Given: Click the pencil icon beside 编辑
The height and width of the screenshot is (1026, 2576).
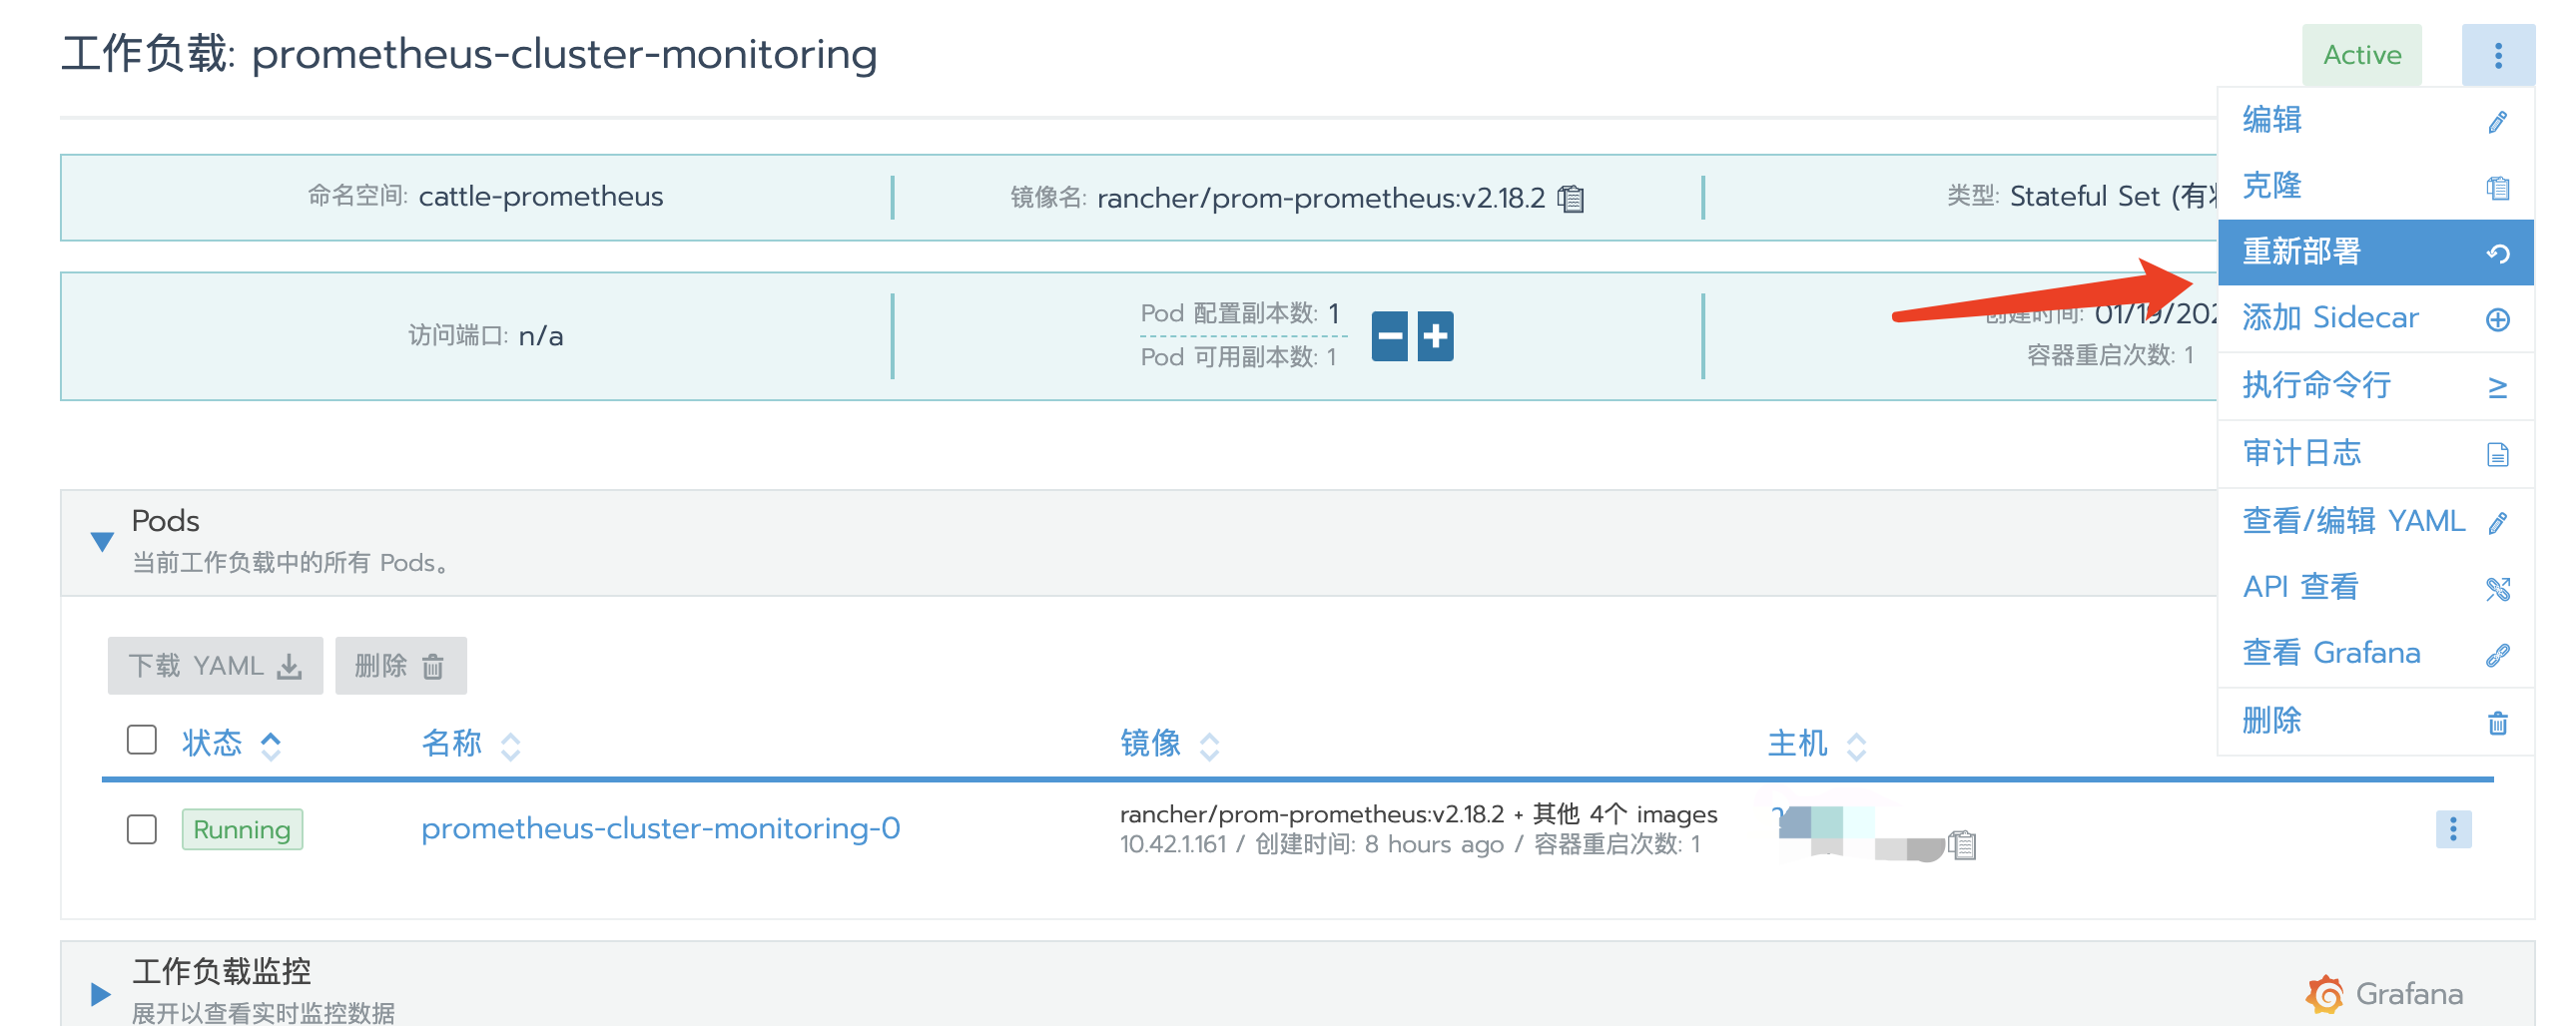Looking at the screenshot, I should point(2497,122).
